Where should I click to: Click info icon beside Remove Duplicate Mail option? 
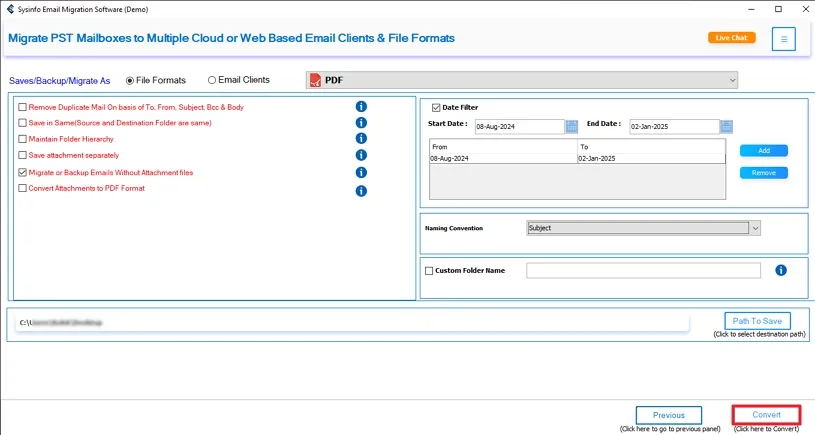point(362,107)
